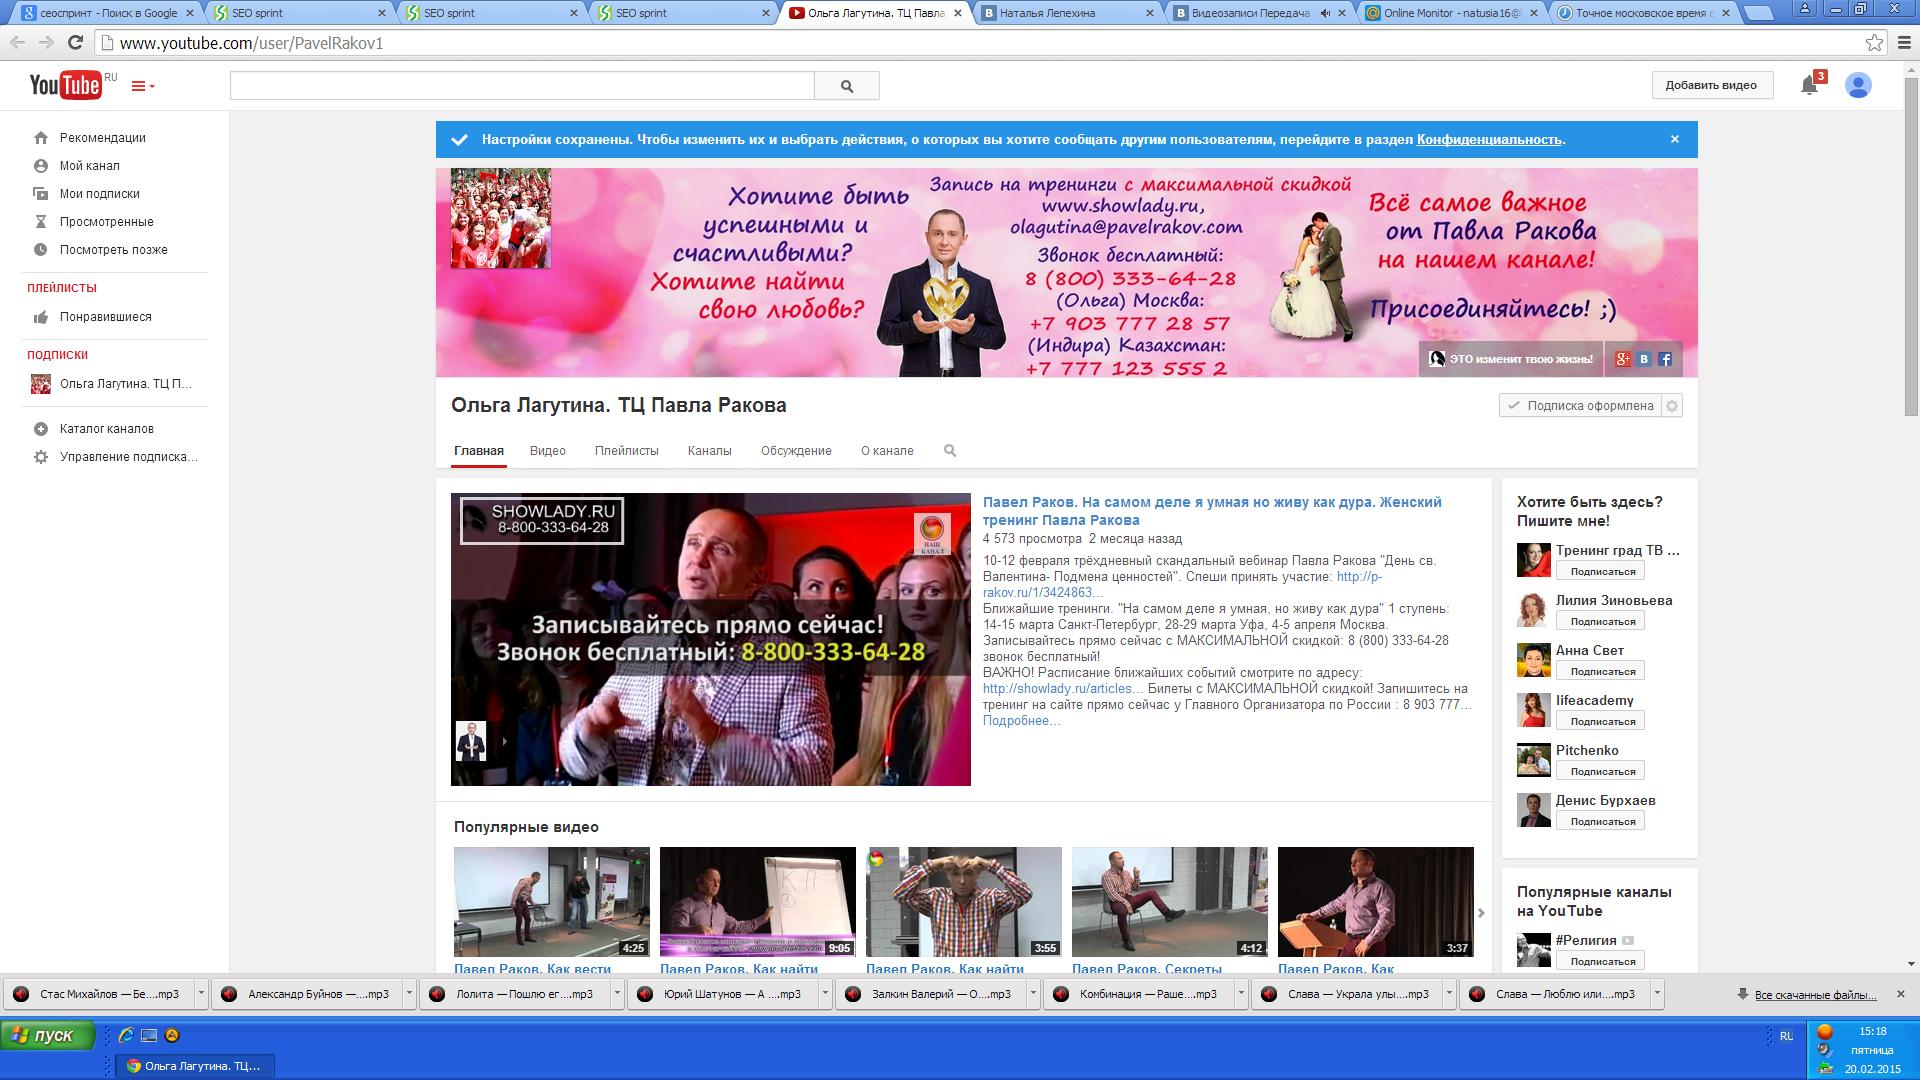Open Chrome menu hamburger icon
Image resolution: width=1920 pixels, height=1080 pixels.
(x=1903, y=43)
